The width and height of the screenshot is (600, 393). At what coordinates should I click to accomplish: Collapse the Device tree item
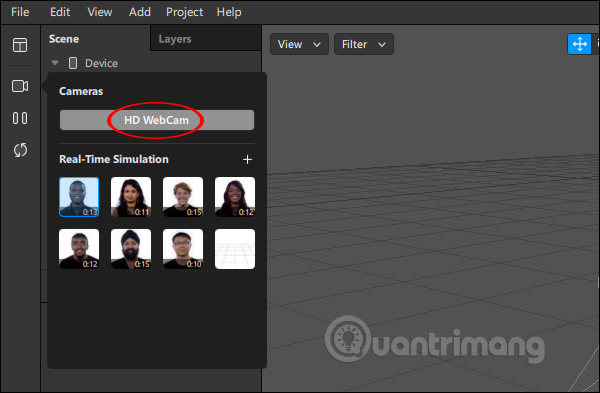(x=55, y=63)
